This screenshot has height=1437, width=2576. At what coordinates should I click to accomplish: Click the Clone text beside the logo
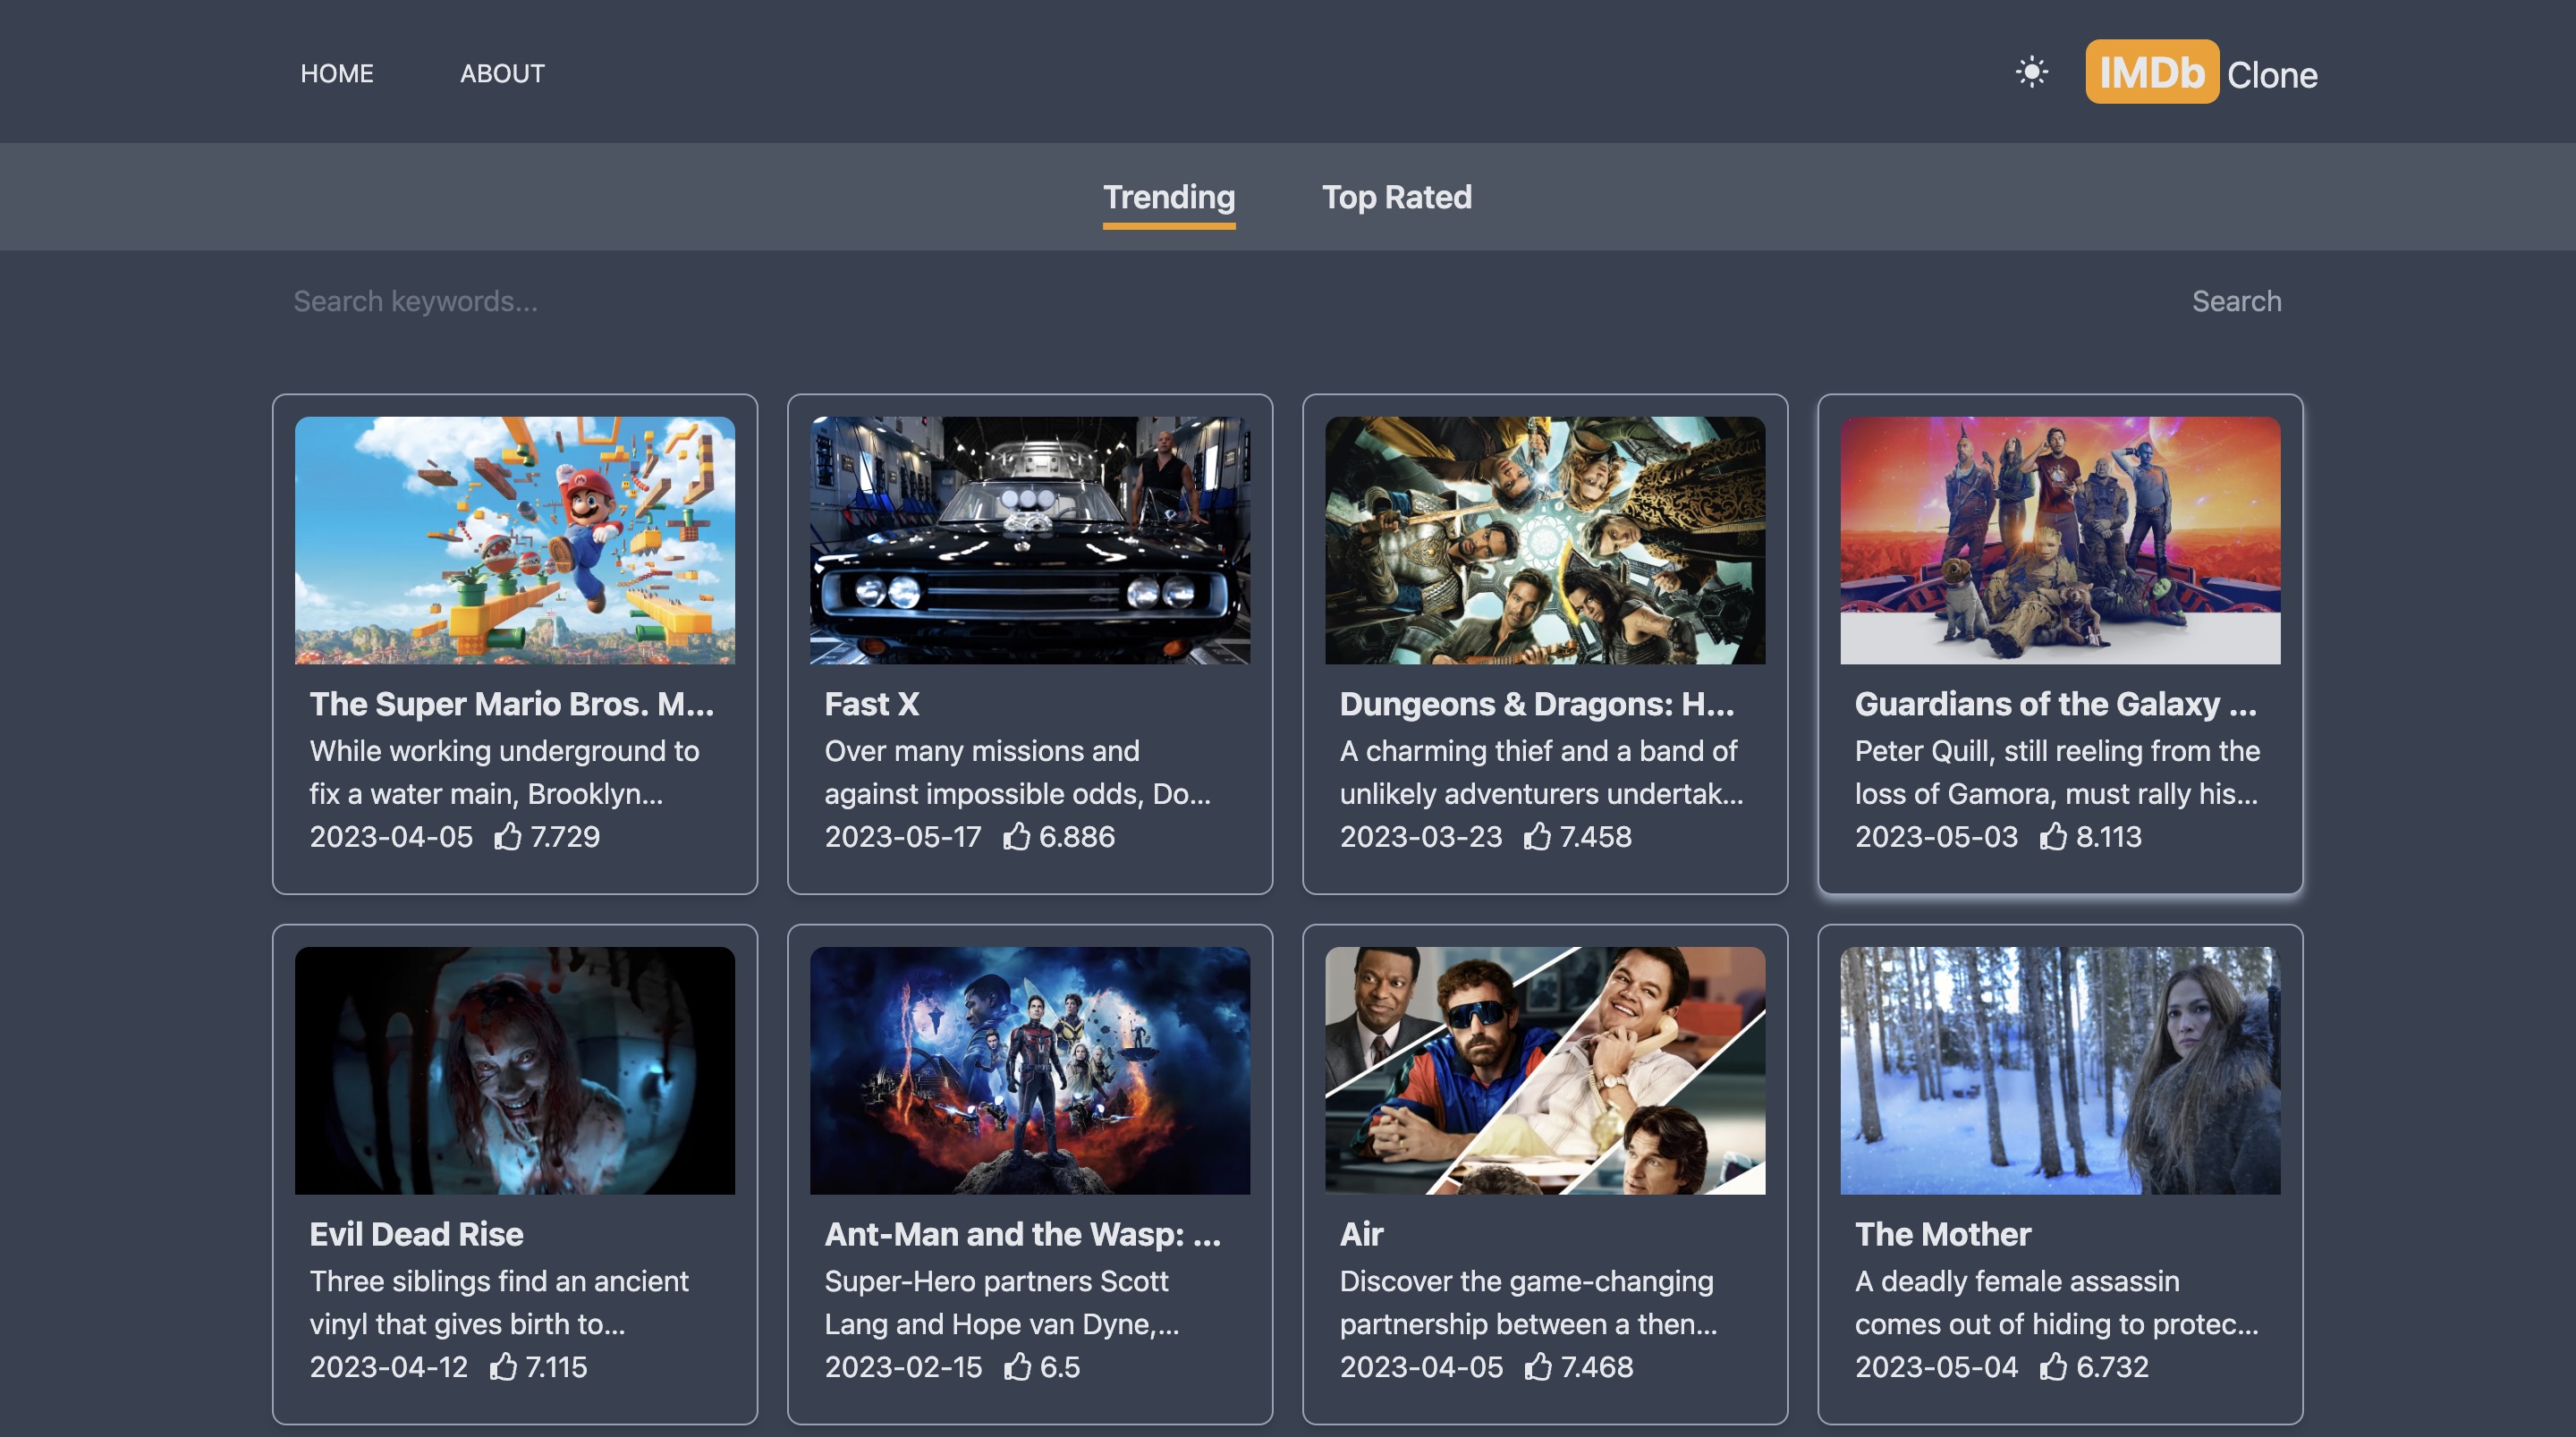point(2272,75)
